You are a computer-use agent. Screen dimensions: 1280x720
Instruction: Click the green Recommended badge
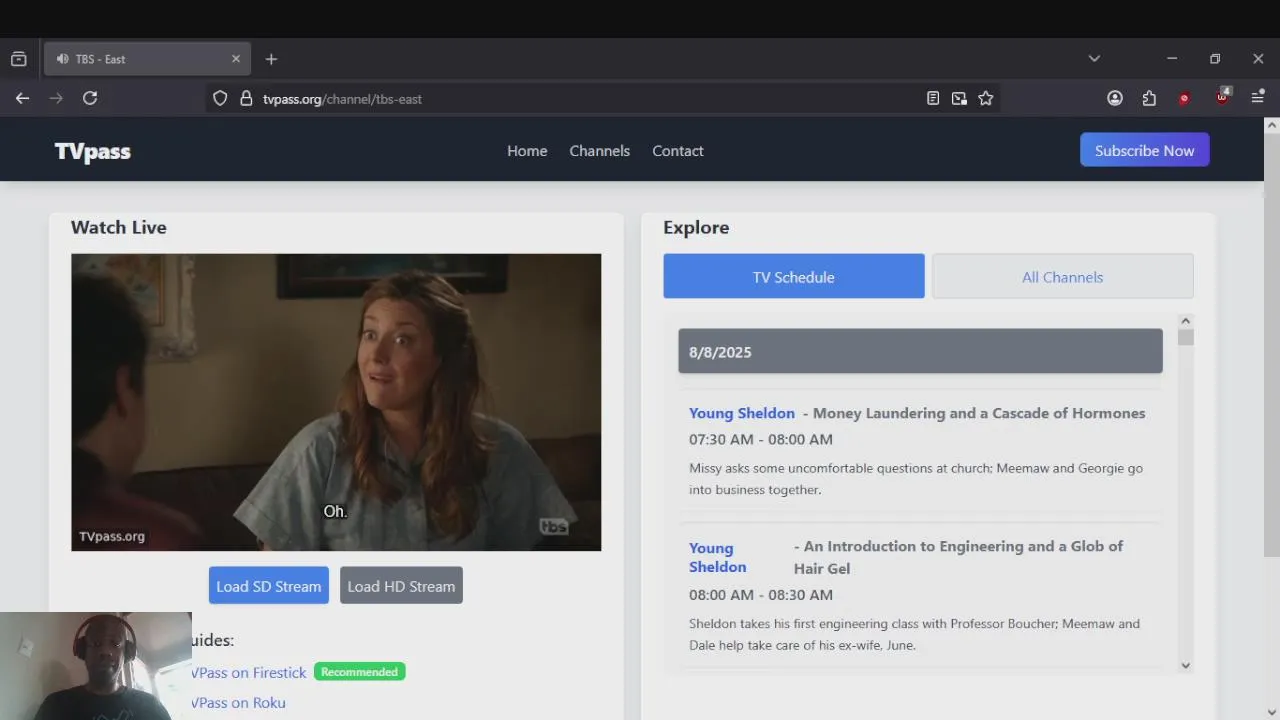click(360, 672)
